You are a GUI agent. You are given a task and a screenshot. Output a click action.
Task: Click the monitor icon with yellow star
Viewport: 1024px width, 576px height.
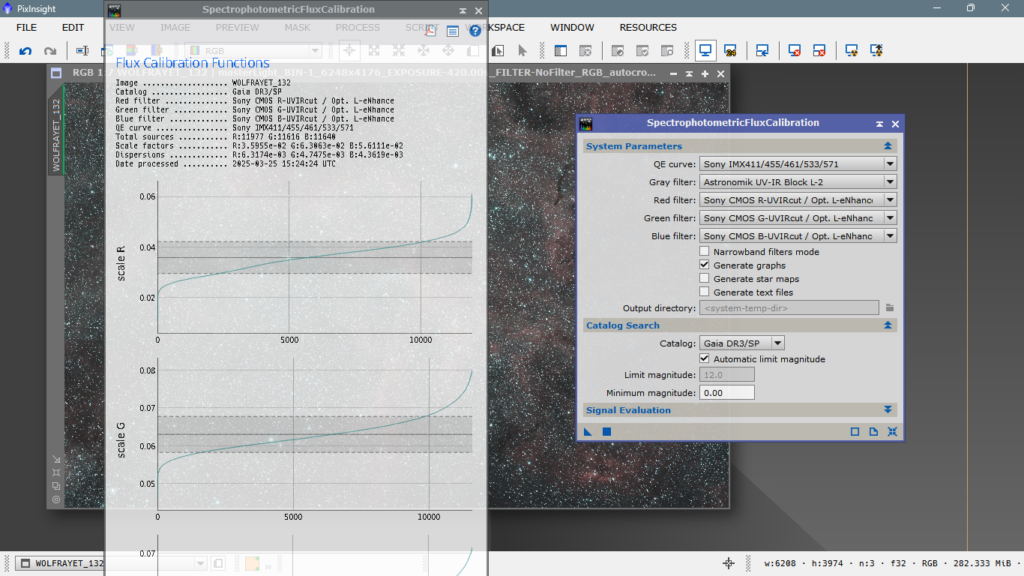(851, 51)
